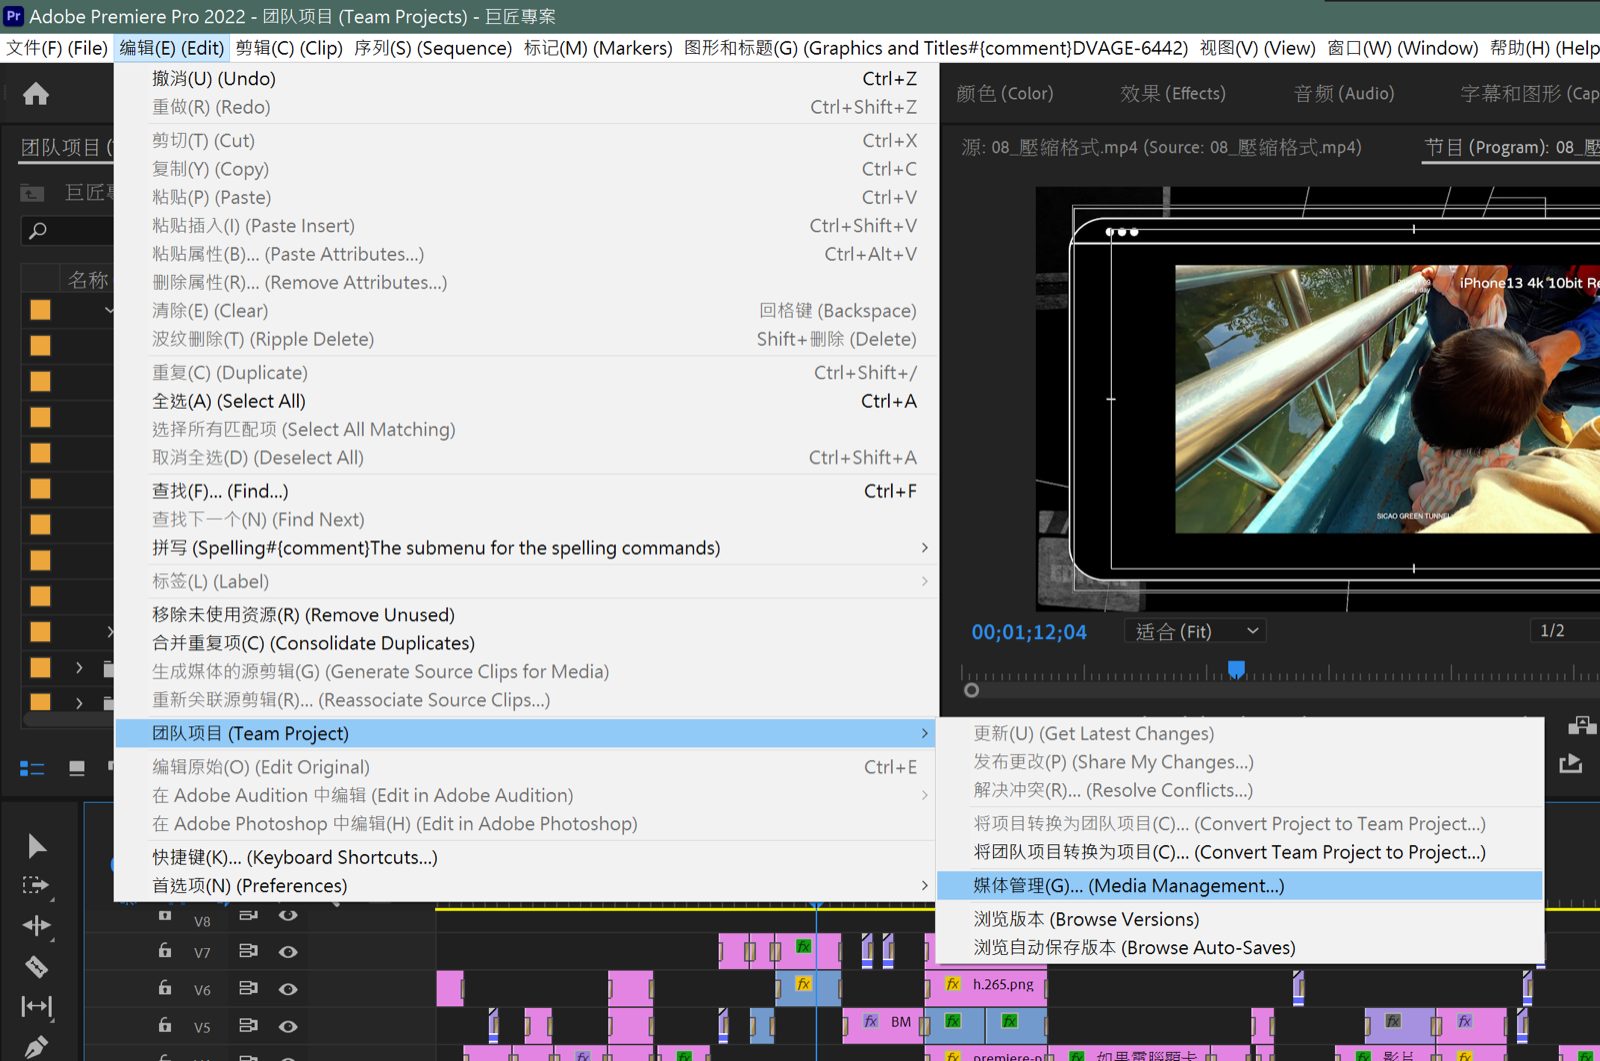Switch project panel to list view
This screenshot has width=1600, height=1061.
coord(32,768)
